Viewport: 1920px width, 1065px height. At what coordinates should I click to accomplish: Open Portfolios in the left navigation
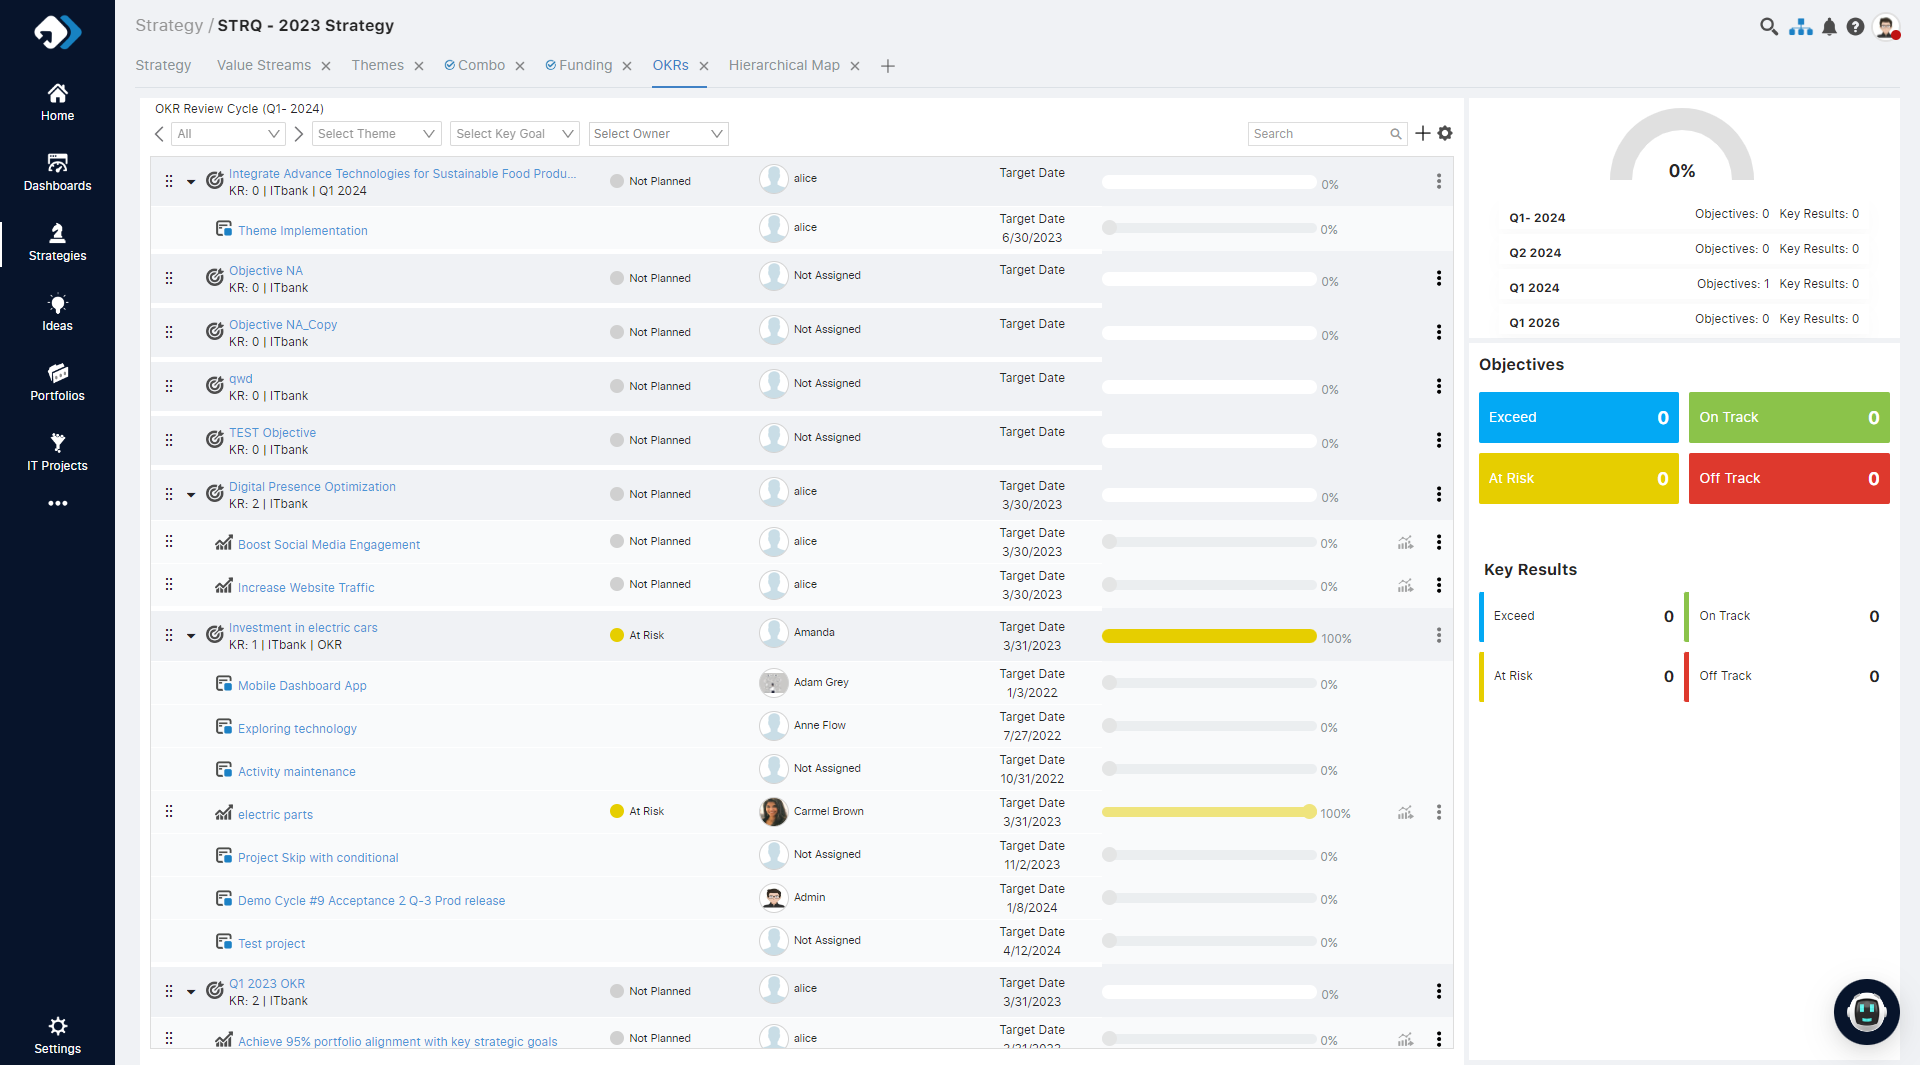click(x=57, y=382)
